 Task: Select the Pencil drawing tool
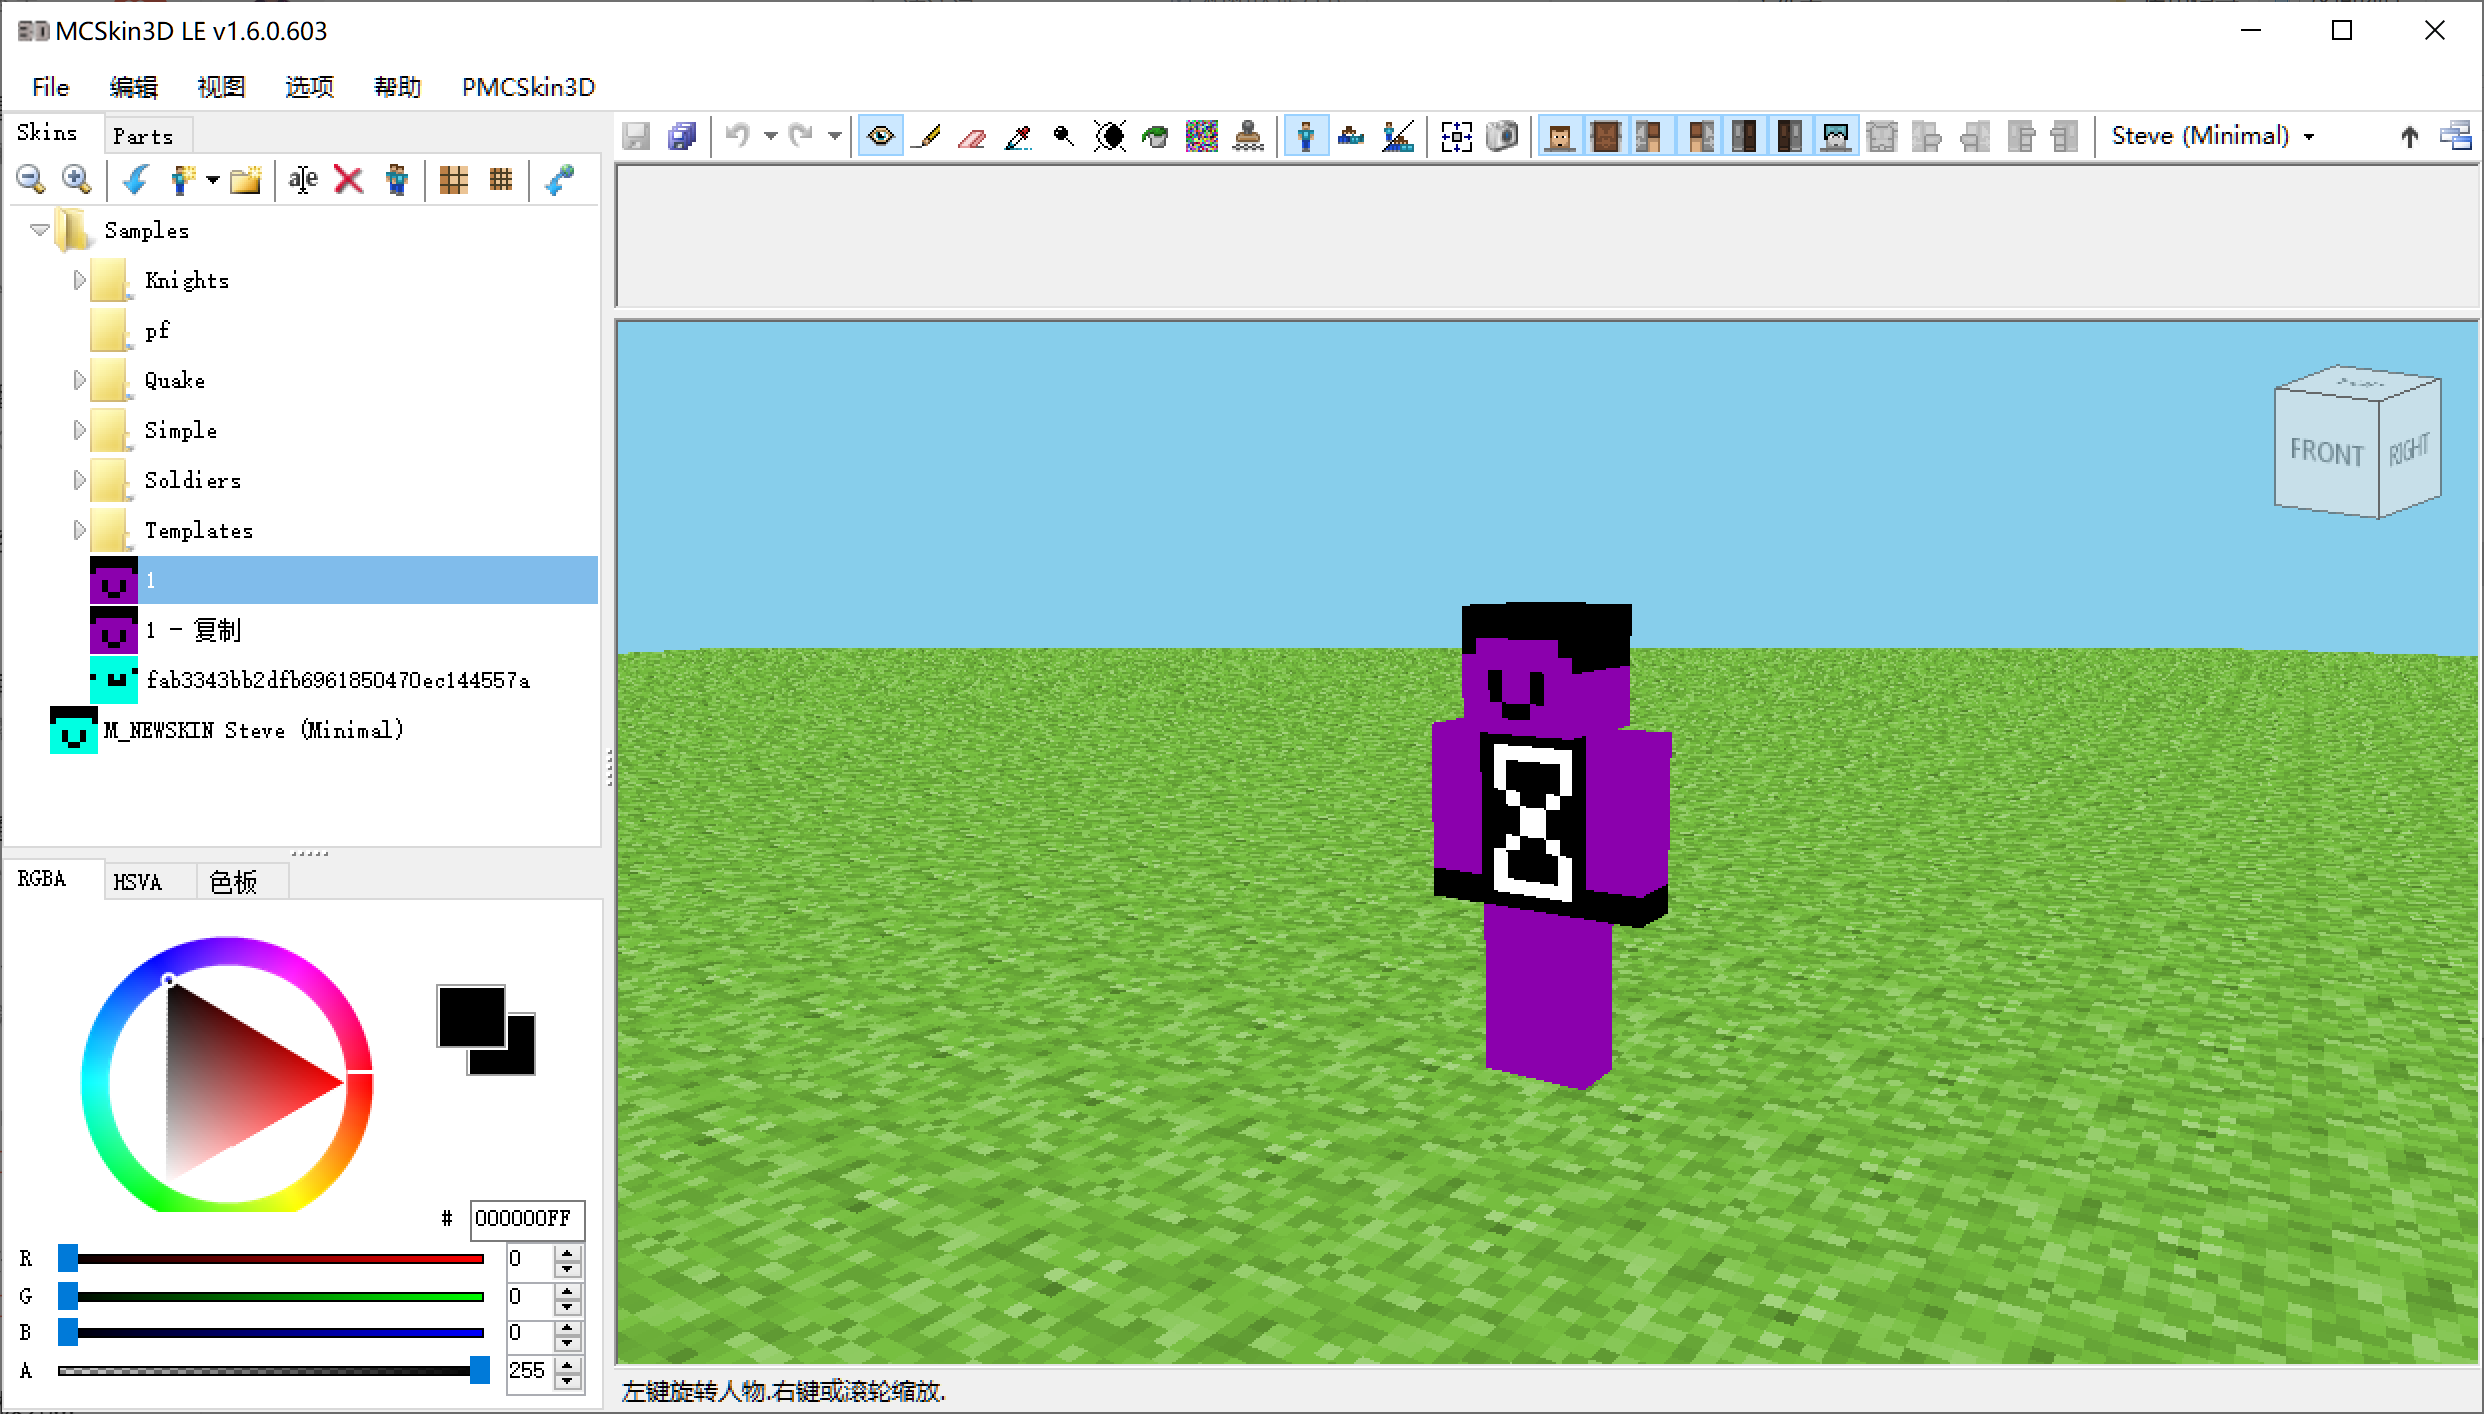point(927,136)
